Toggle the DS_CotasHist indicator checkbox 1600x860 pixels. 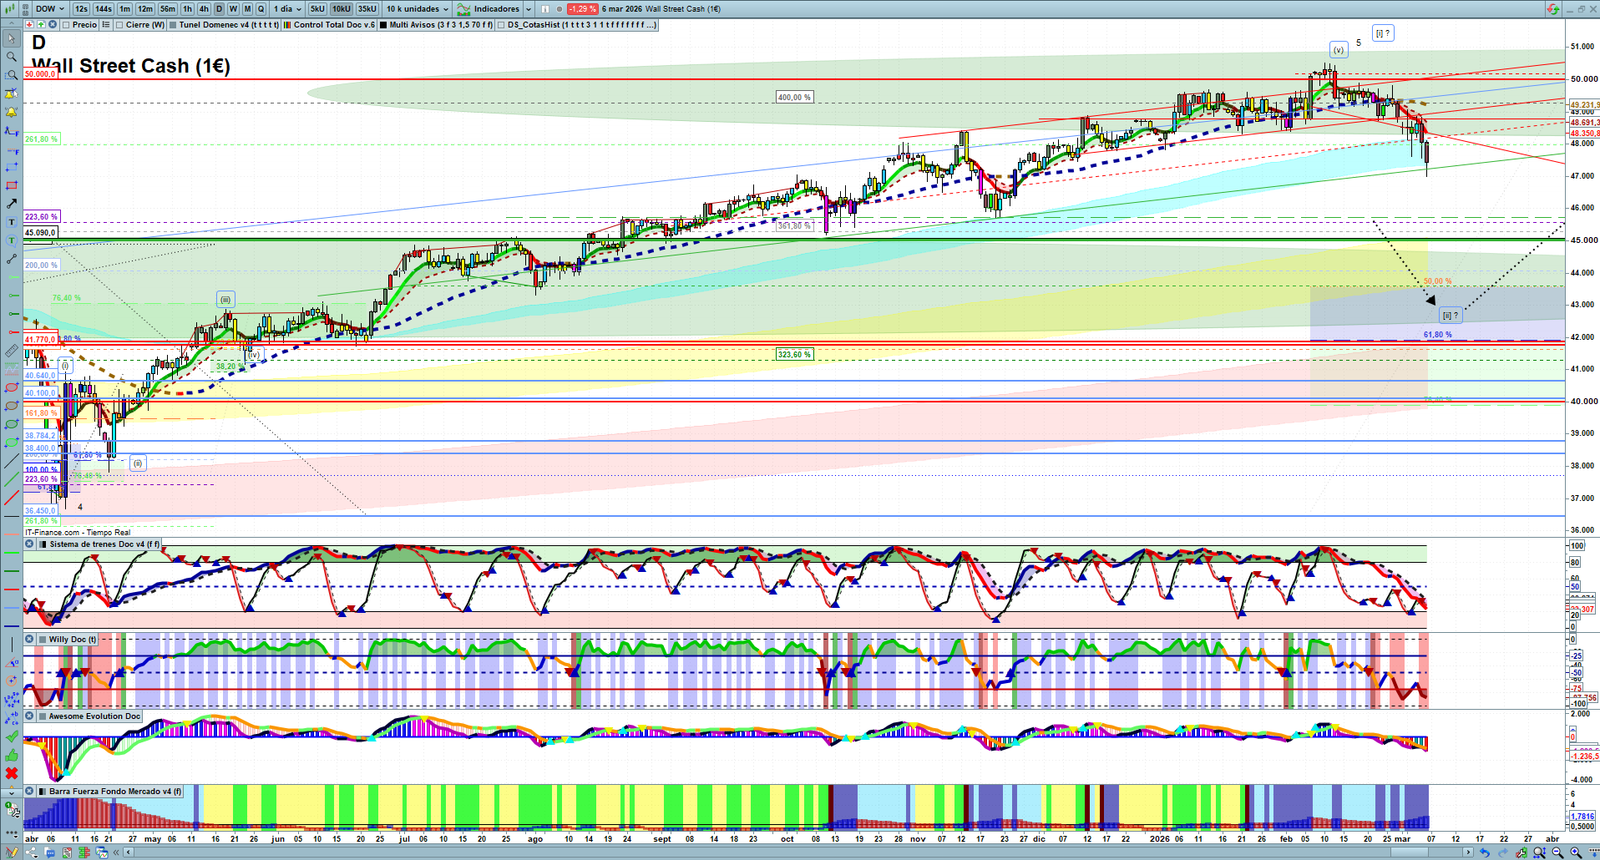click(x=502, y=25)
